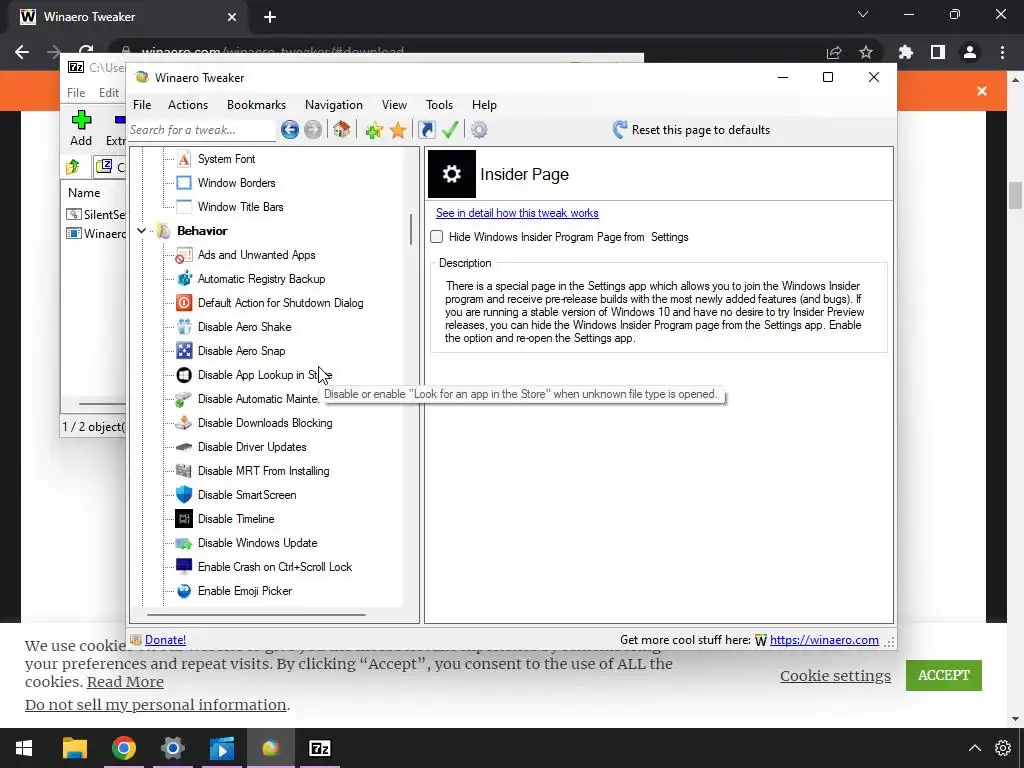
Task: Click the Automatic Registry Backup icon
Action: coord(184,279)
